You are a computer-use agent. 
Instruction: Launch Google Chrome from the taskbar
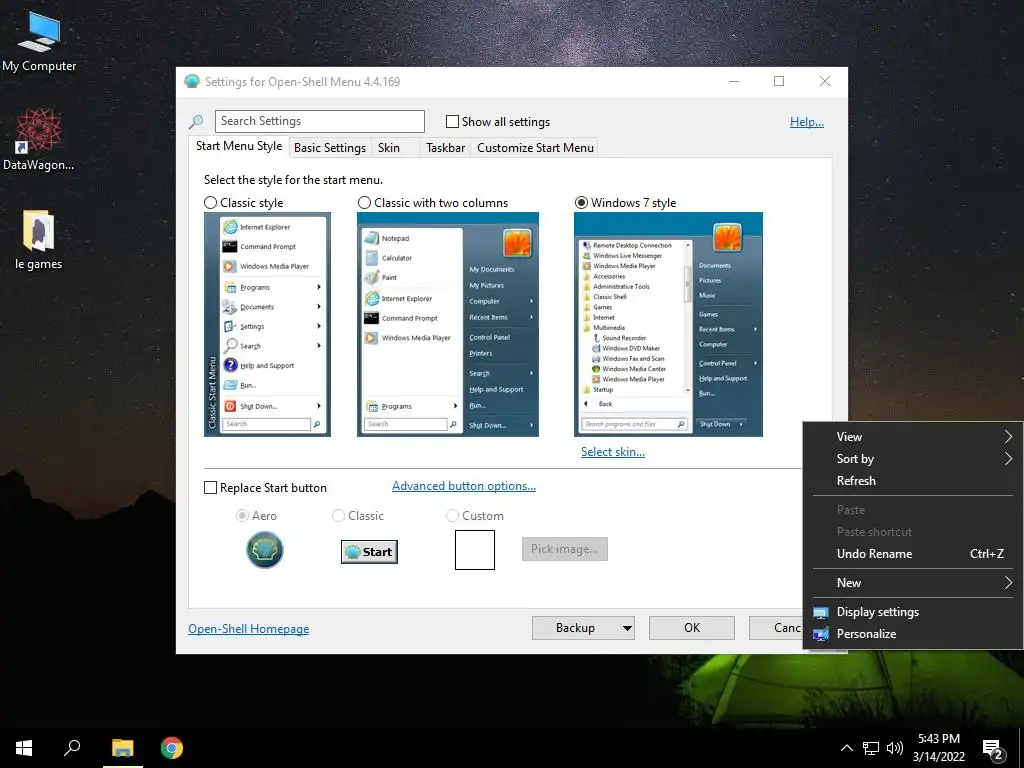[172, 748]
